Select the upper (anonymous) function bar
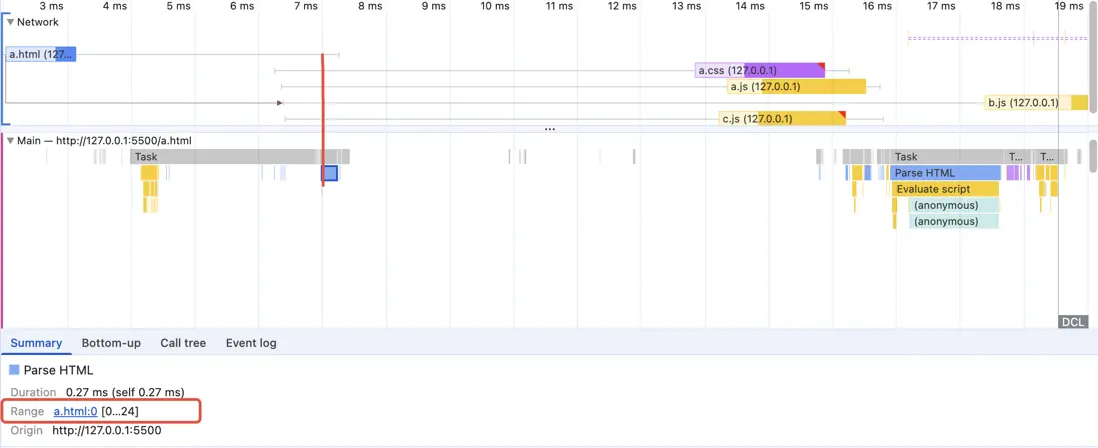 [x=954, y=205]
